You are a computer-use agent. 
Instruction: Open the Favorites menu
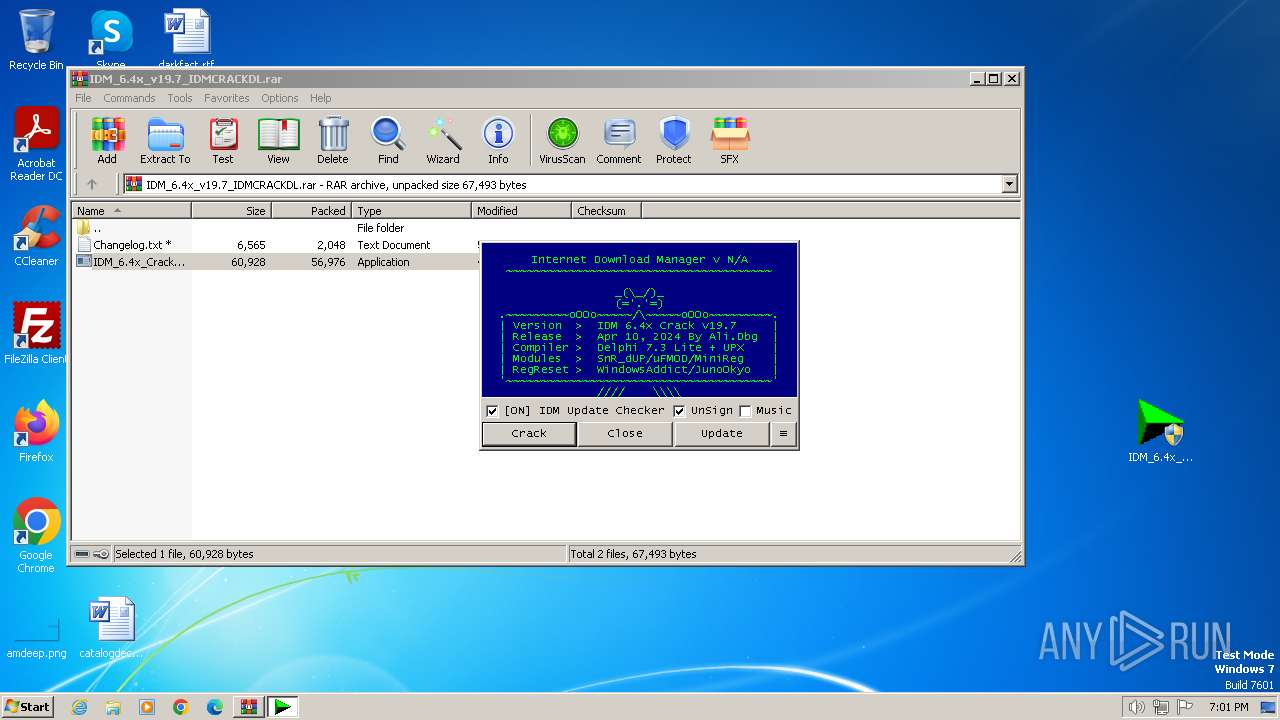pos(227,98)
